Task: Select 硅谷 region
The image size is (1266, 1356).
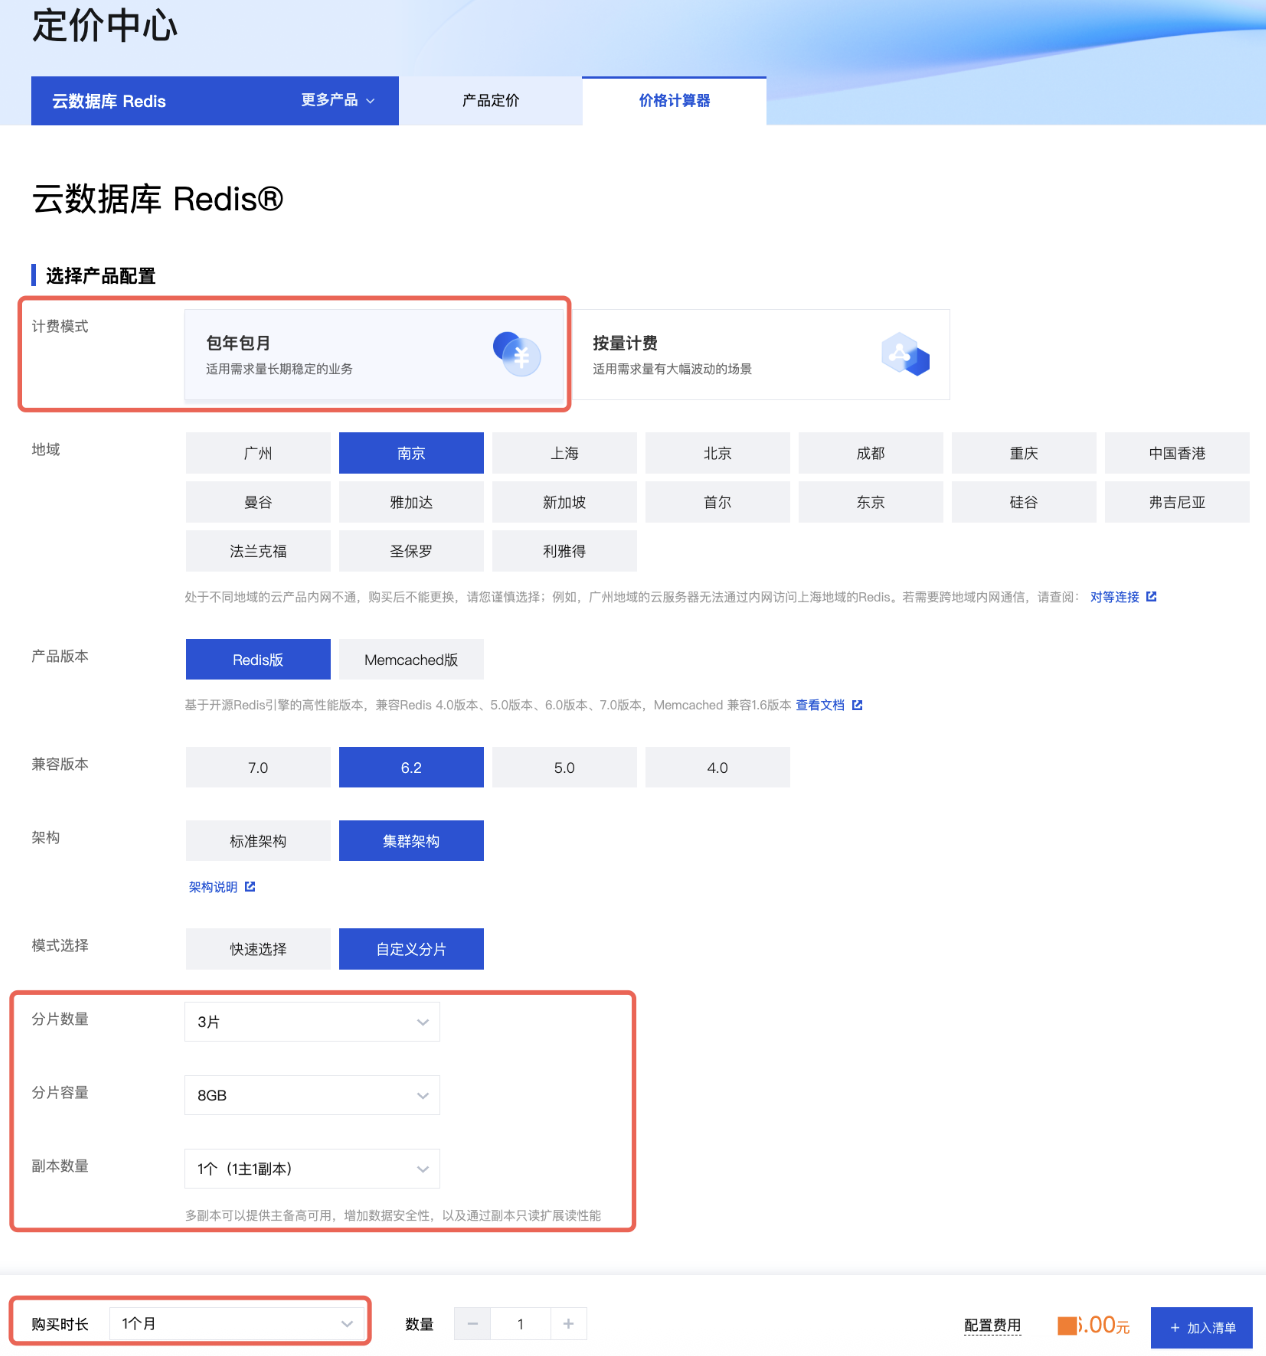Action: 1024,502
